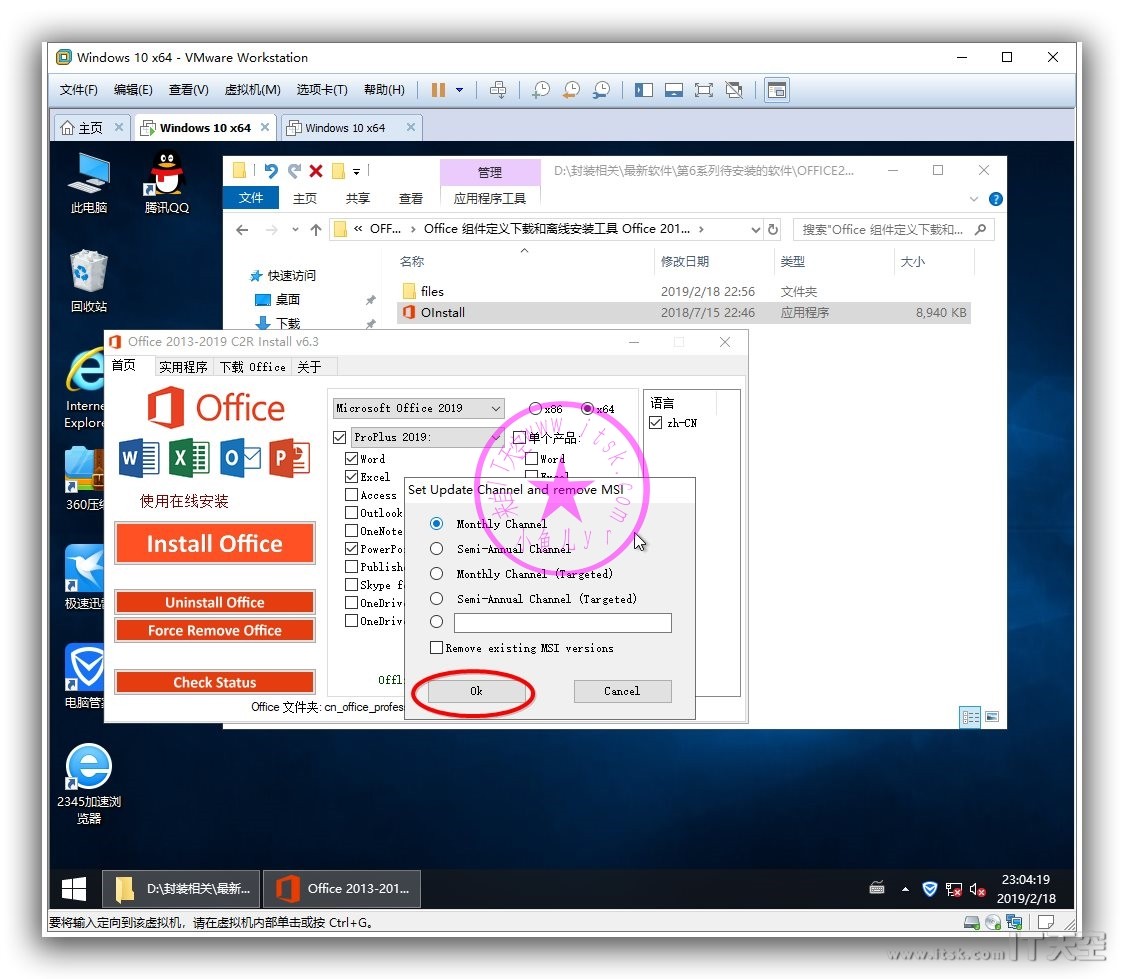Expand the address bar history dropdown
Viewport: 1124px width, 979px height.
click(755, 229)
